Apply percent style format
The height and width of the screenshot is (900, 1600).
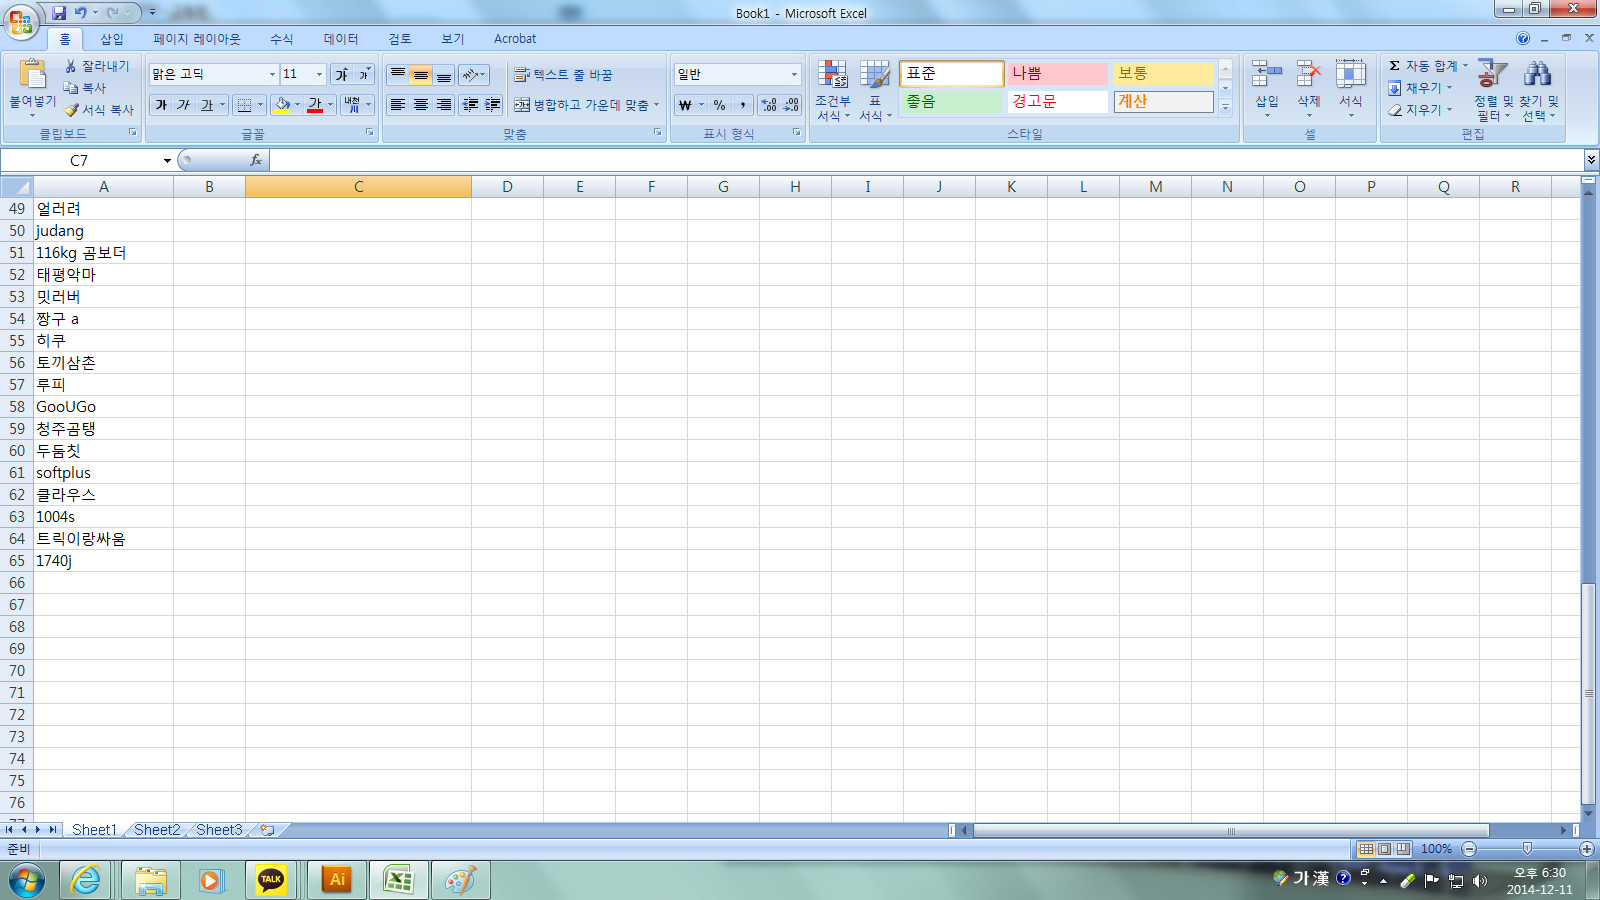click(x=719, y=105)
